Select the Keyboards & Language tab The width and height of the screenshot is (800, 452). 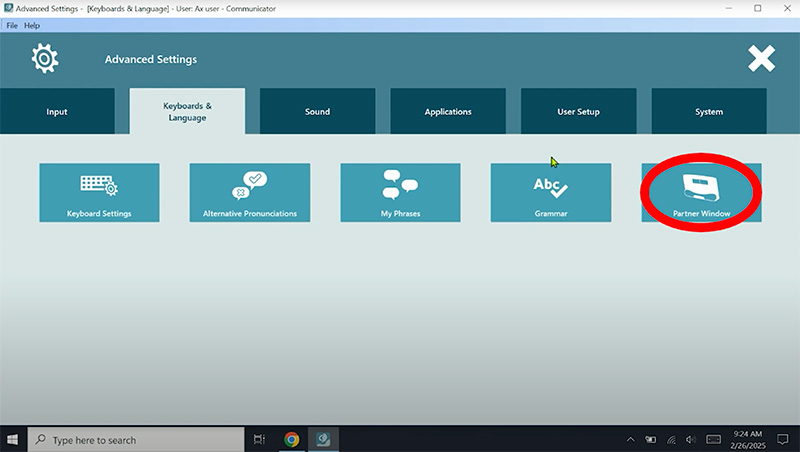point(187,112)
